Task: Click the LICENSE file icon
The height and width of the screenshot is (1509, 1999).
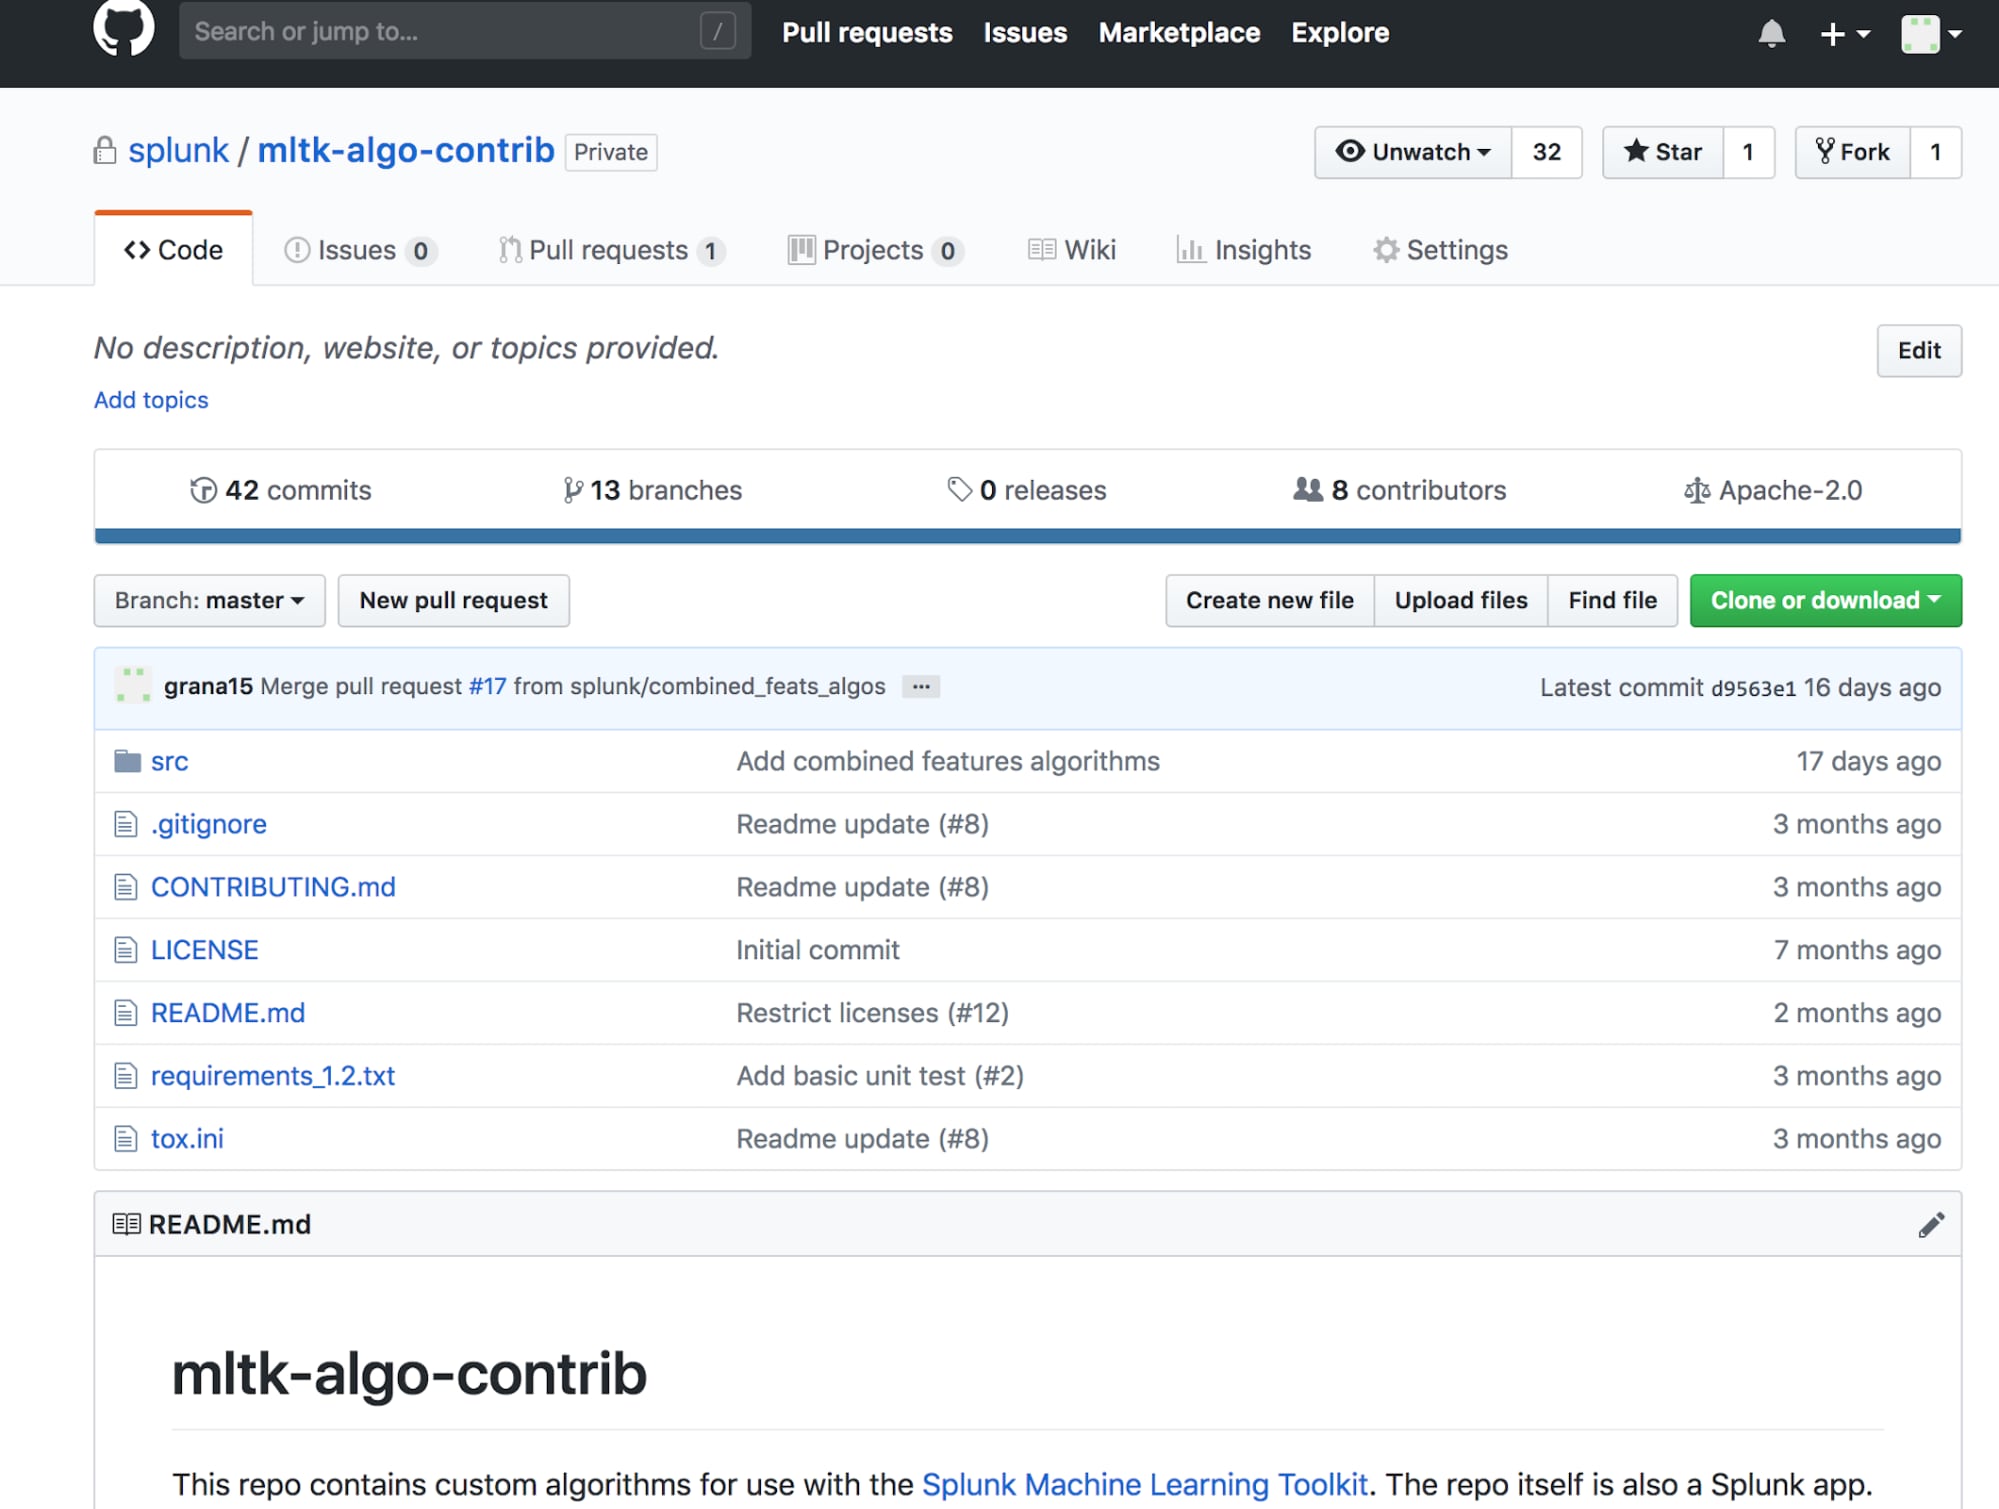Action: pyautogui.click(x=125, y=950)
